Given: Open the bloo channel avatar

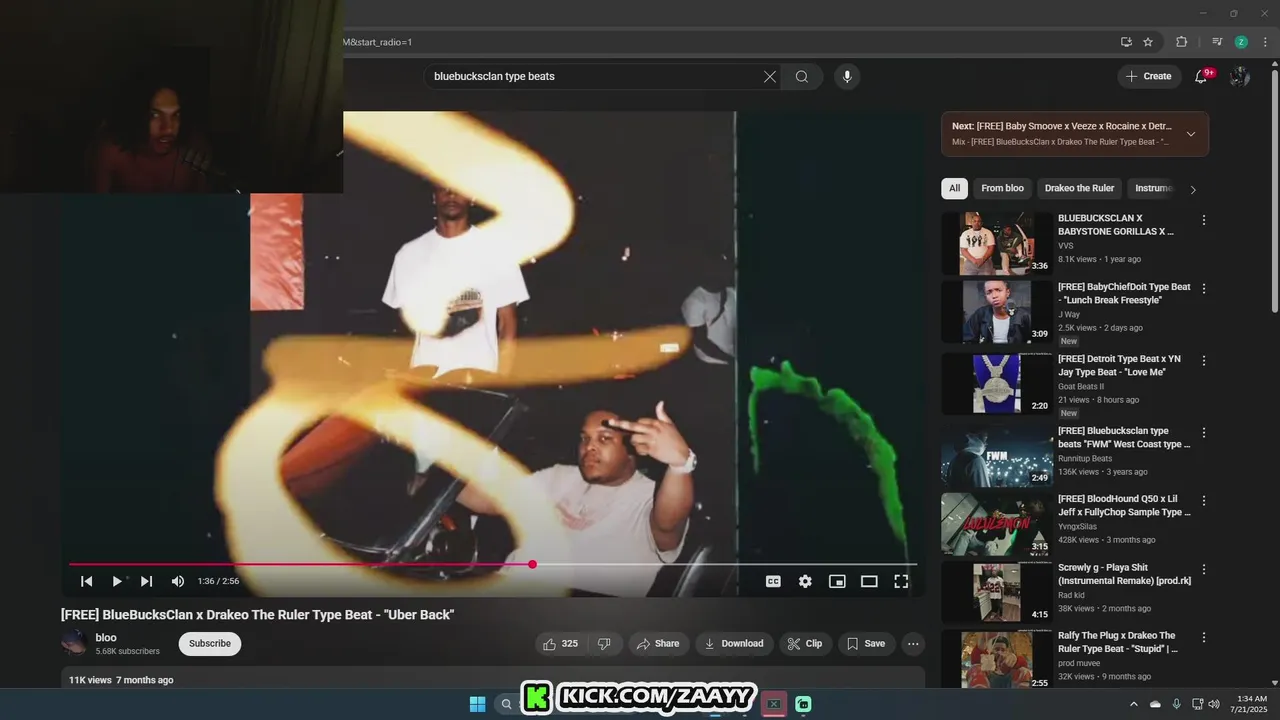Looking at the screenshot, I should (74, 642).
